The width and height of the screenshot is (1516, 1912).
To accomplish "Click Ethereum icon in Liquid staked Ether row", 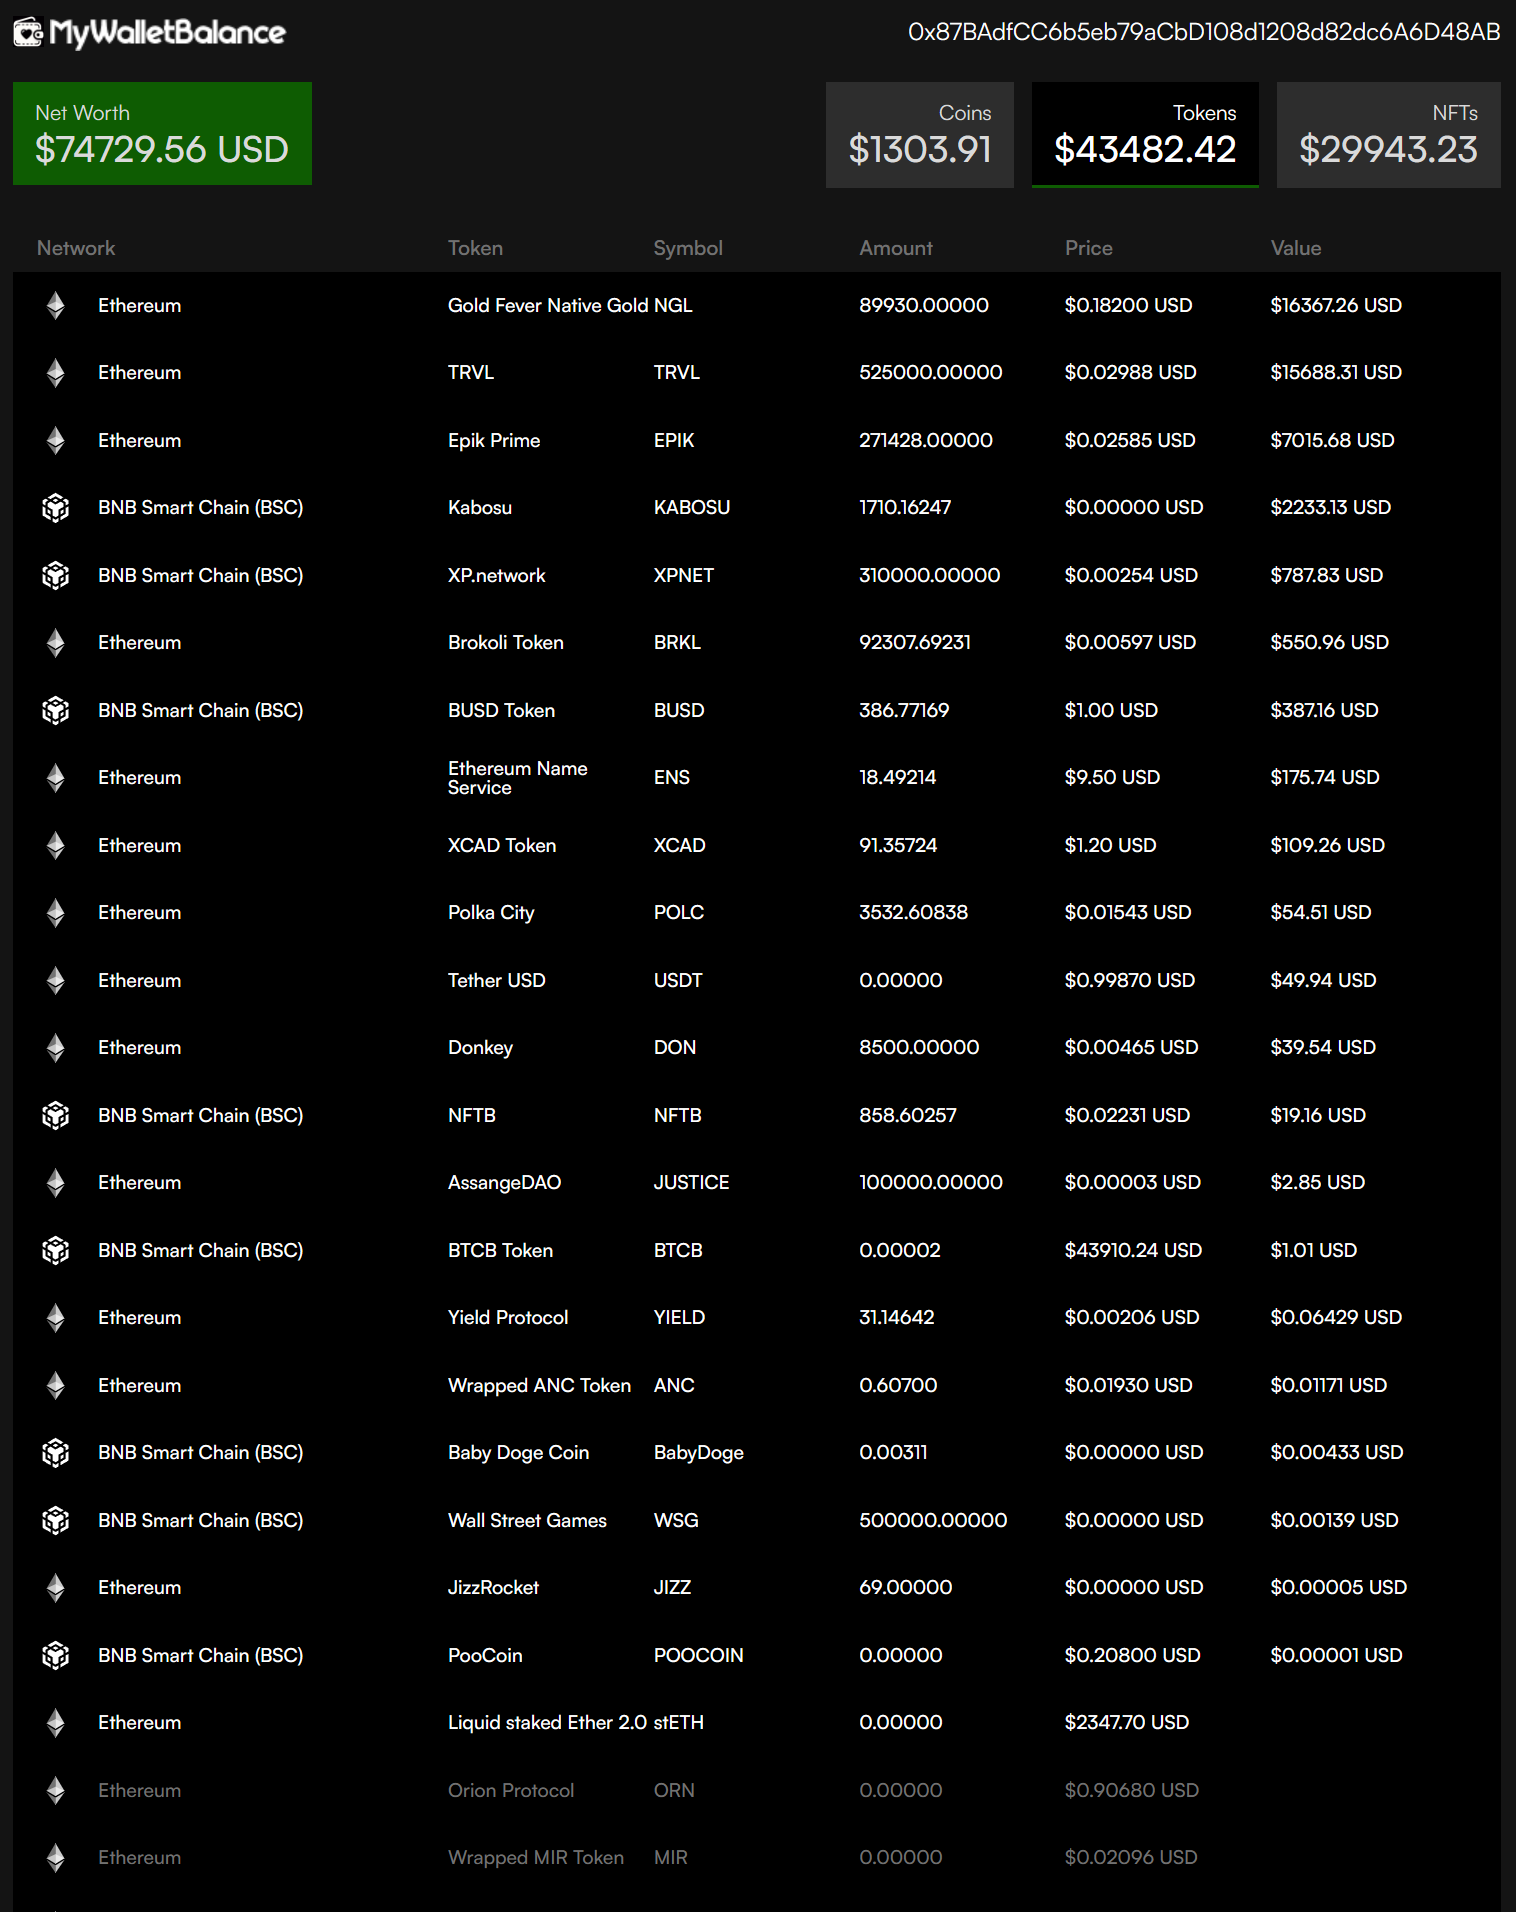I will tap(56, 1723).
